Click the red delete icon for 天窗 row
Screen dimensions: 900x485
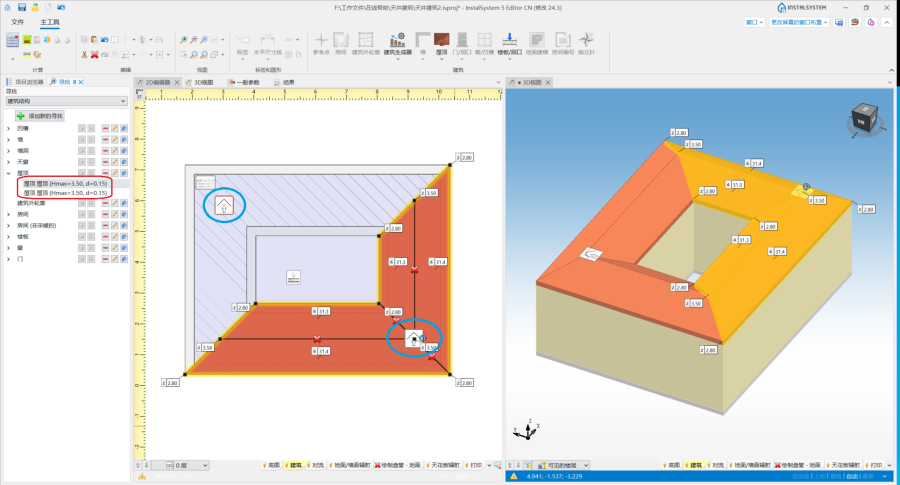click(104, 161)
